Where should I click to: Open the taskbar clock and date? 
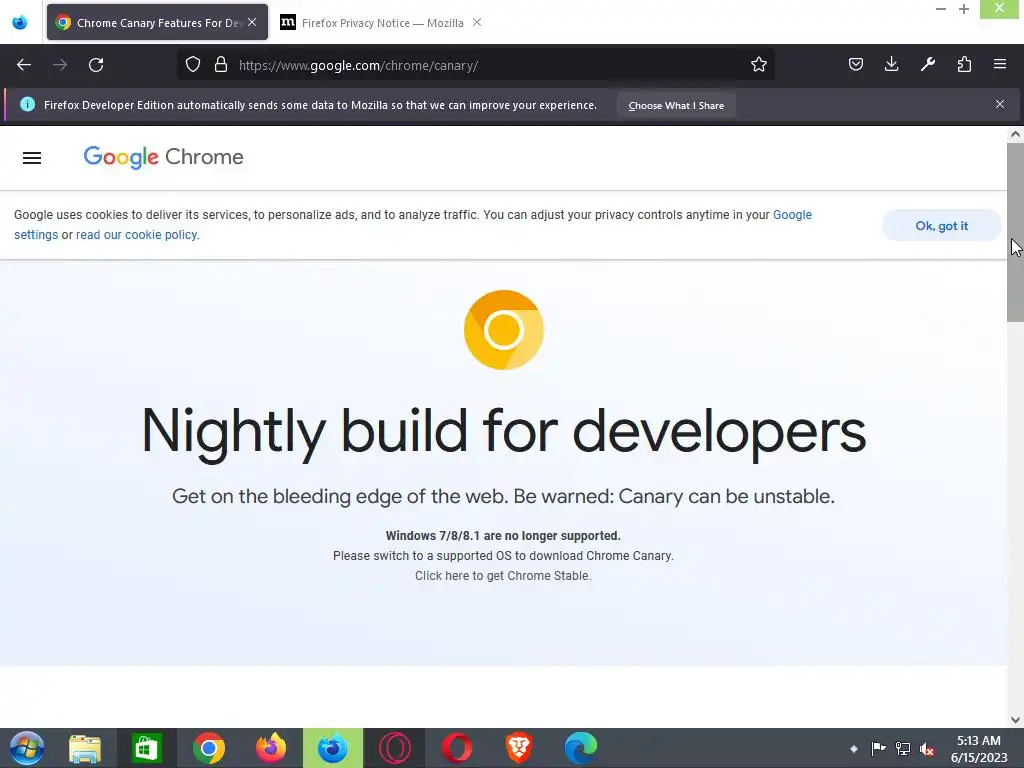[x=978, y=748]
